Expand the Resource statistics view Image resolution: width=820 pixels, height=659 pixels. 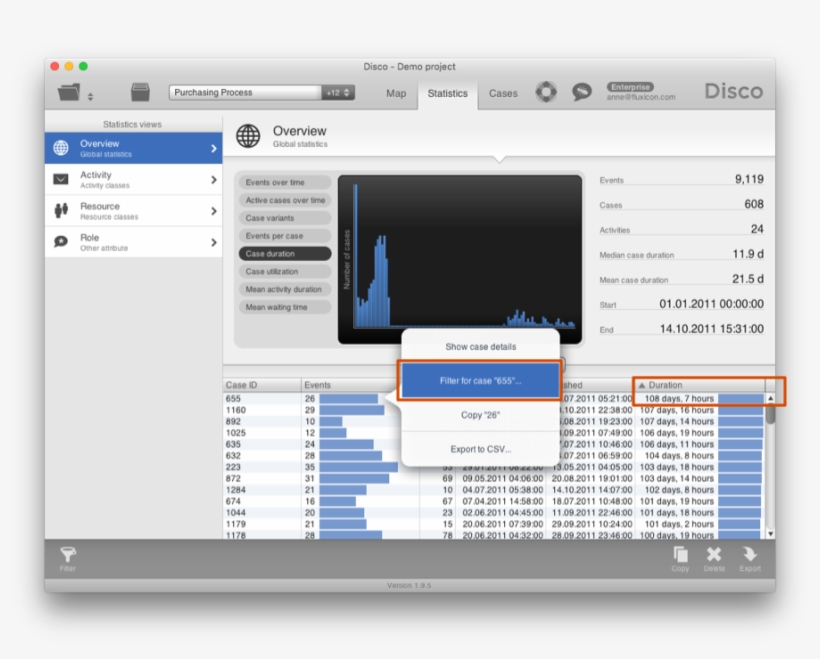tap(133, 211)
